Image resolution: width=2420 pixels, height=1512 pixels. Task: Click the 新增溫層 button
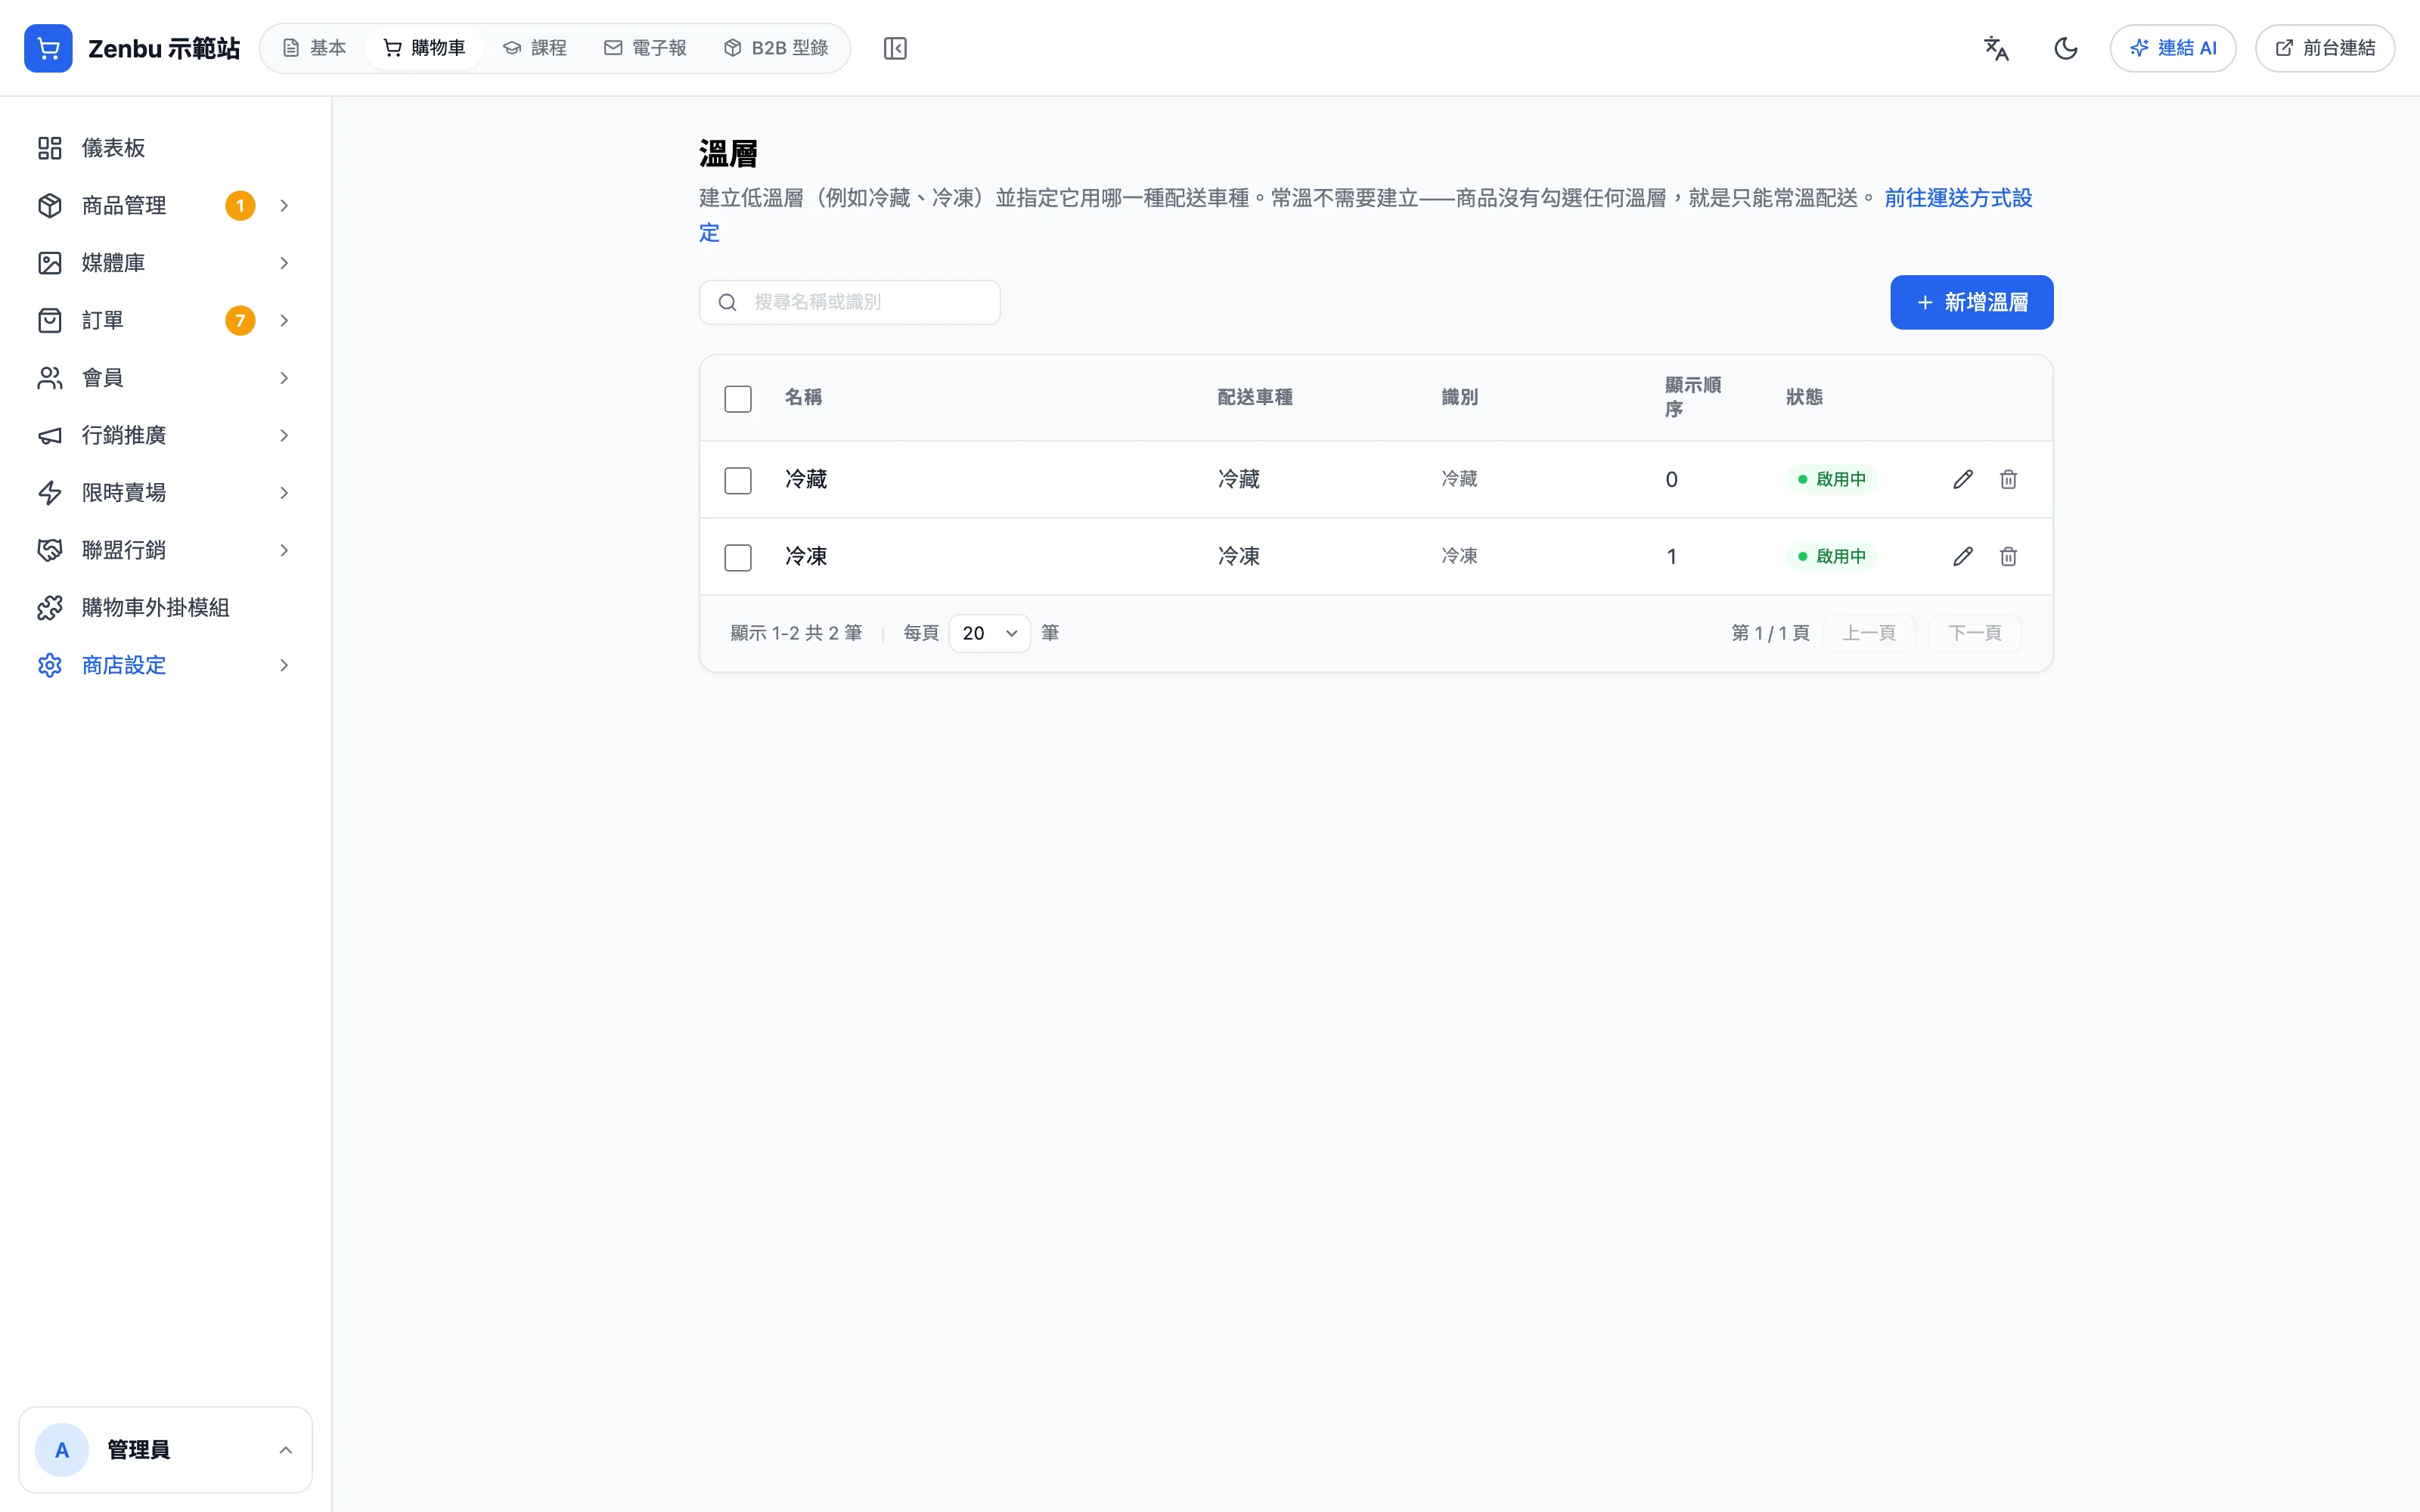click(1971, 302)
